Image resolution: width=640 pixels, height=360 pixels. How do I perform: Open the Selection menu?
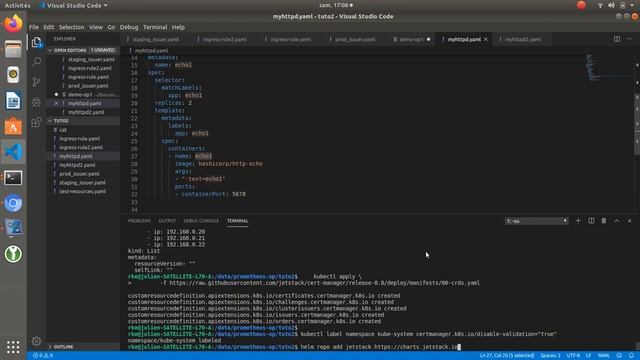pyautogui.click(x=71, y=27)
